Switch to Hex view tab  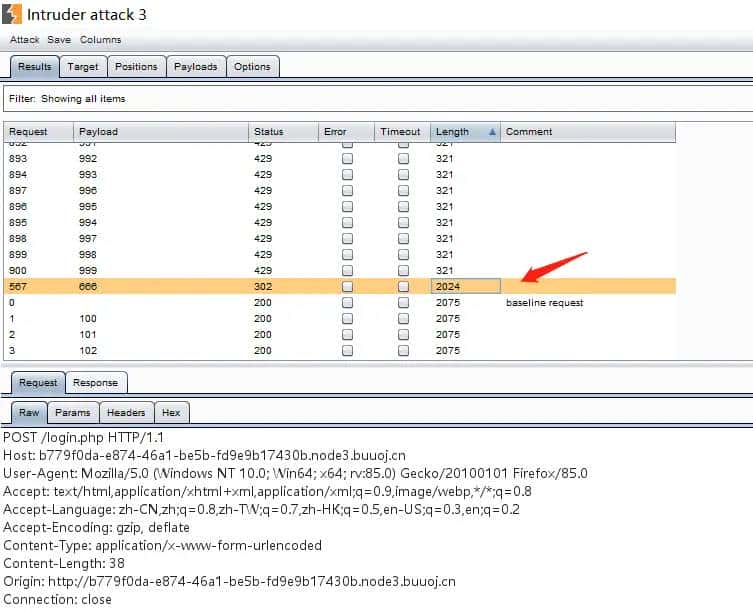[x=171, y=412]
